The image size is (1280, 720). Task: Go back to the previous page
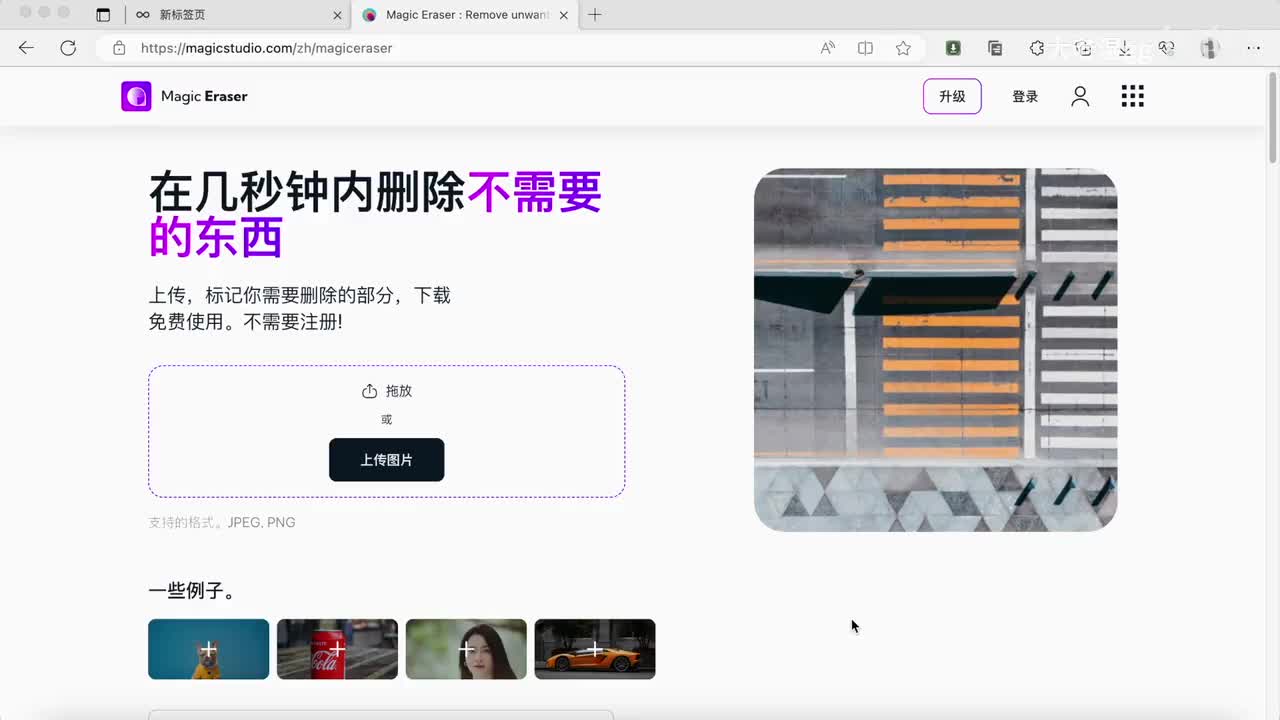click(x=26, y=48)
